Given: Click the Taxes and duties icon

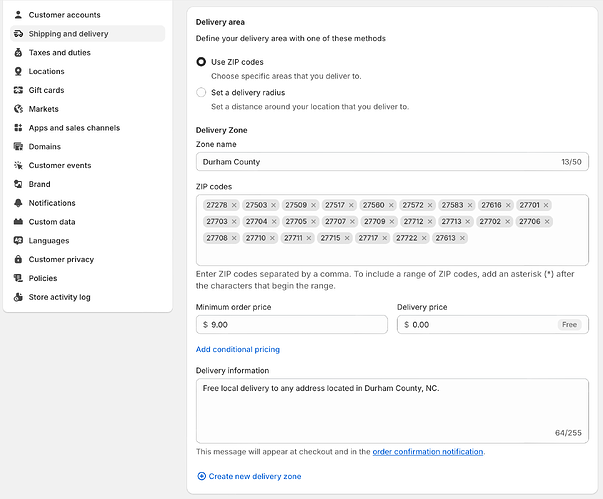Looking at the screenshot, I should [19, 52].
